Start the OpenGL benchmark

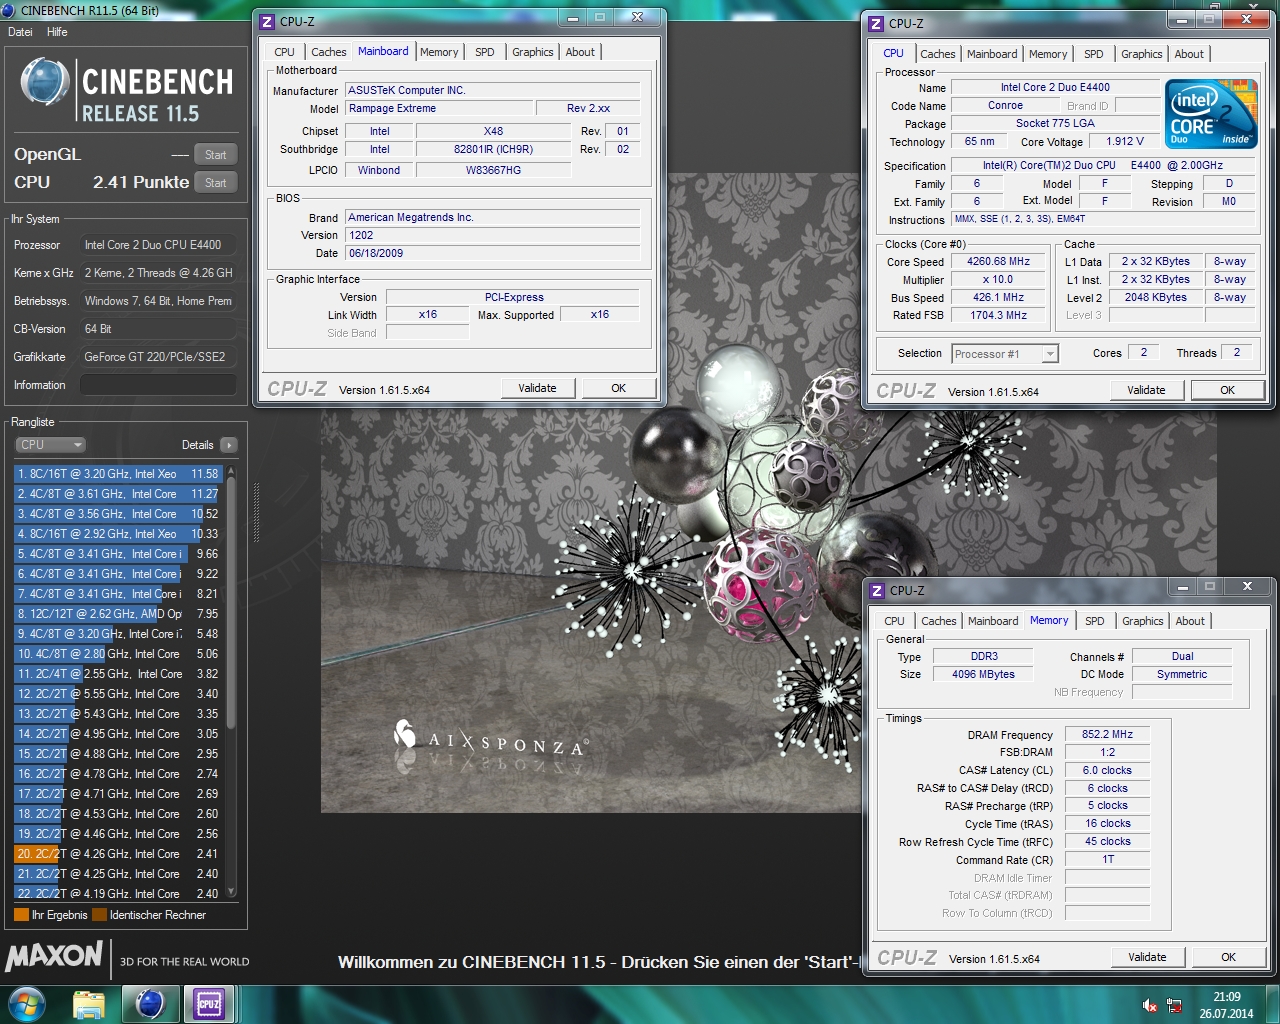point(216,154)
